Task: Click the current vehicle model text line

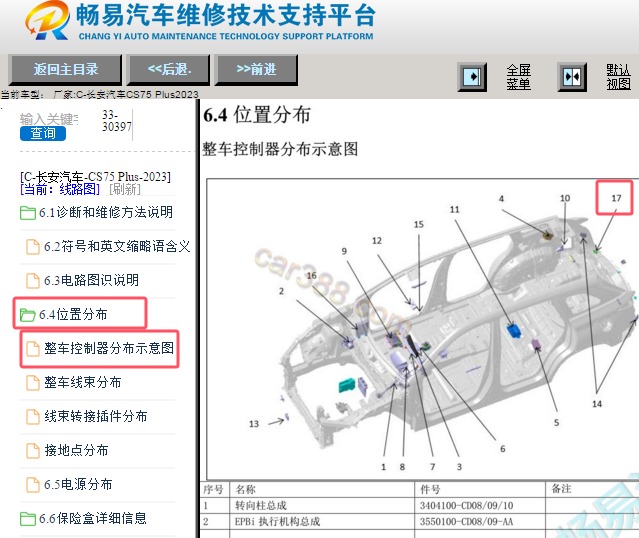Action: coord(99,95)
